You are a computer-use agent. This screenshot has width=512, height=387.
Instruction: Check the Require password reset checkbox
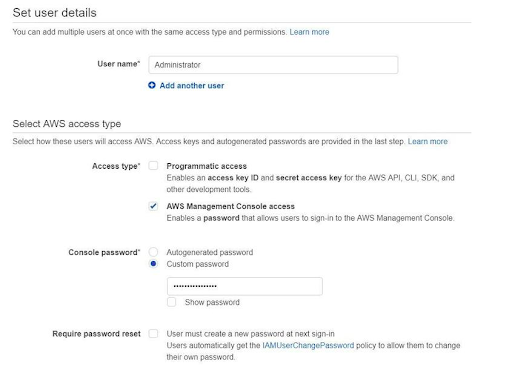(153, 333)
